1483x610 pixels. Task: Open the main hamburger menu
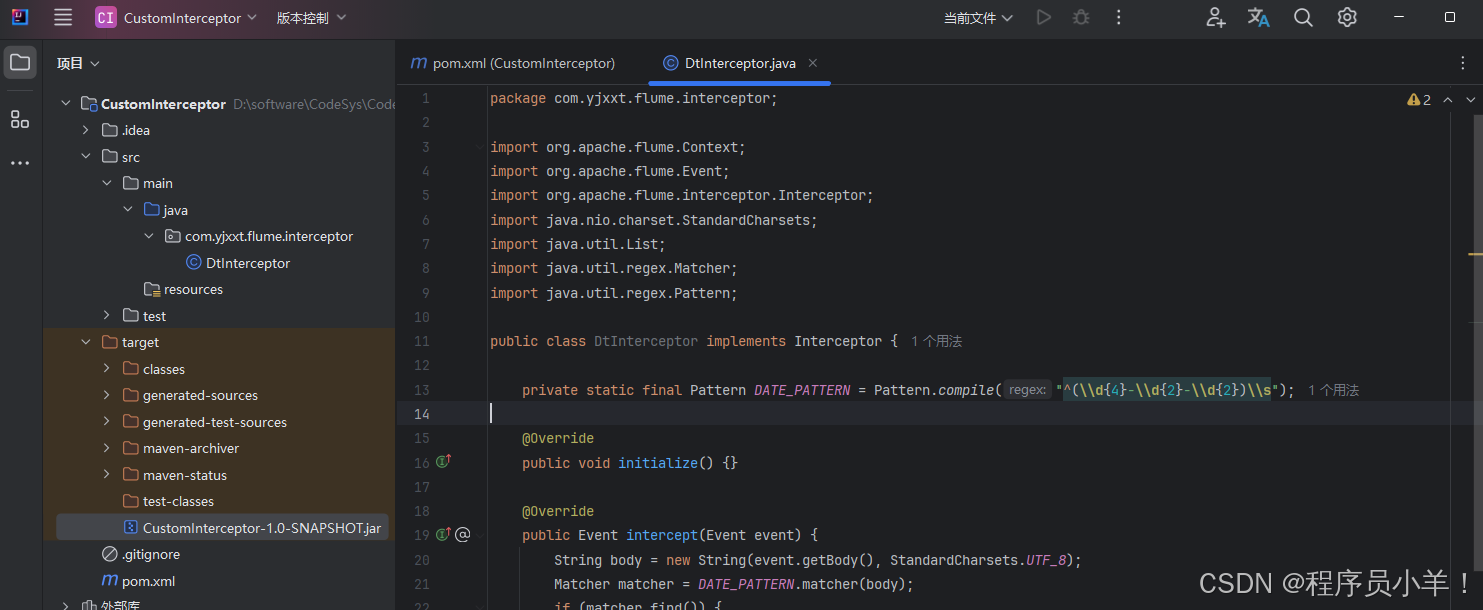click(x=63, y=17)
